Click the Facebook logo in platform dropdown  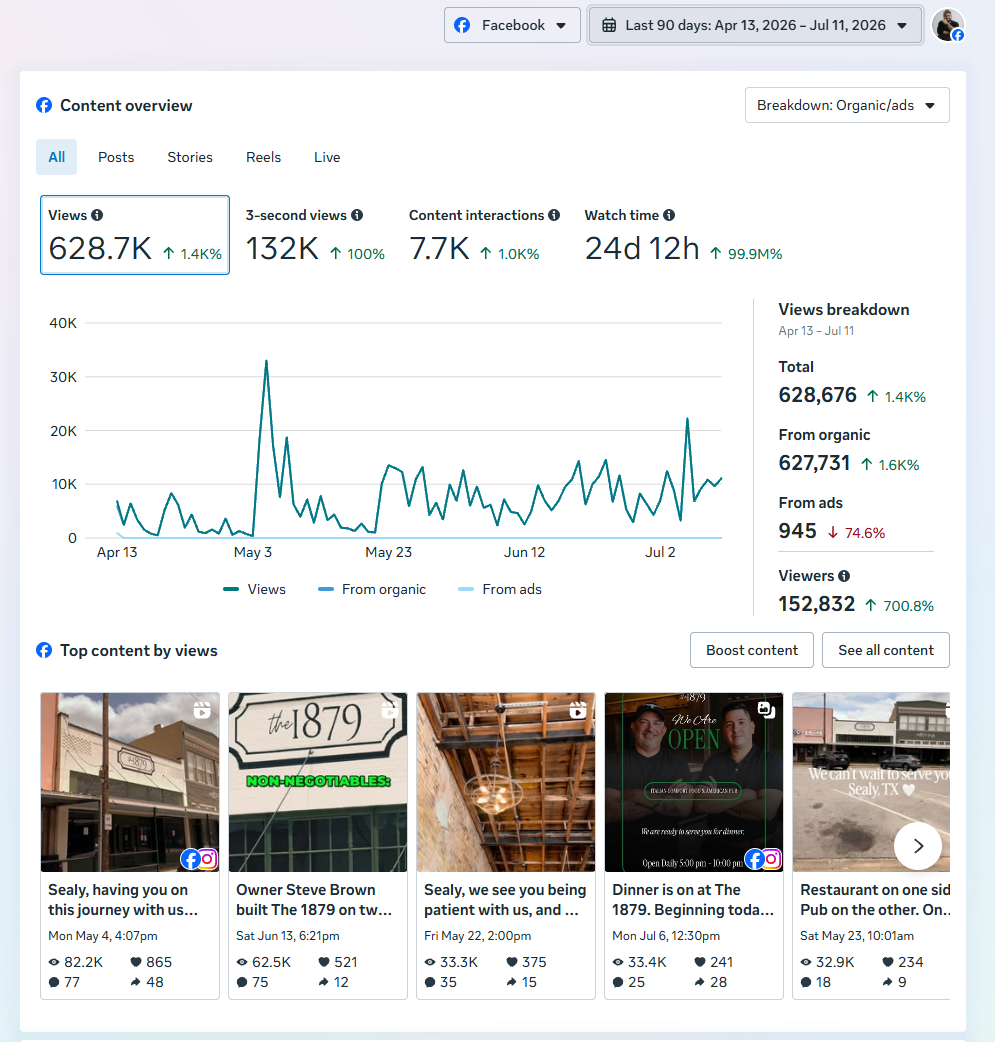point(462,25)
